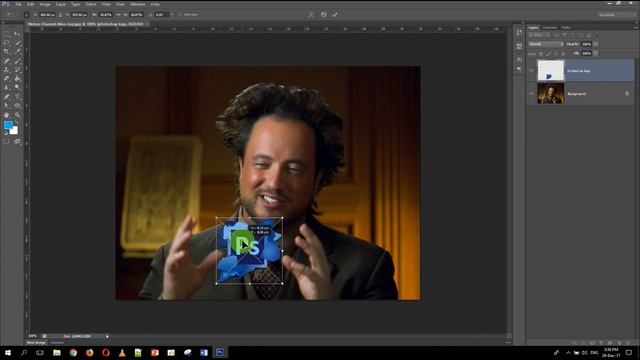Commit the transform with the checkmark
The image size is (640, 360).
(335, 15)
